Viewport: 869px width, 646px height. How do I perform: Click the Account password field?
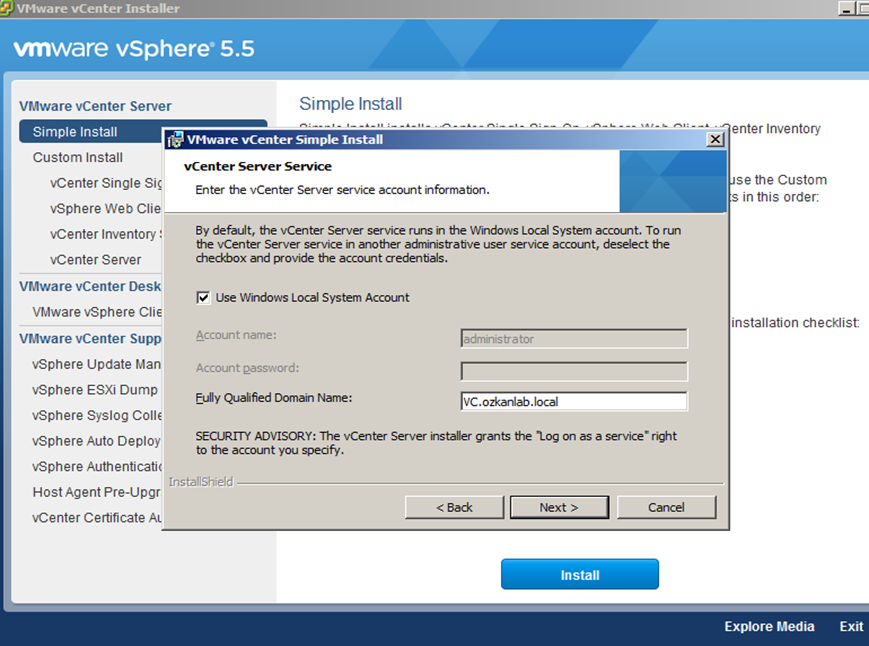pyautogui.click(x=574, y=371)
